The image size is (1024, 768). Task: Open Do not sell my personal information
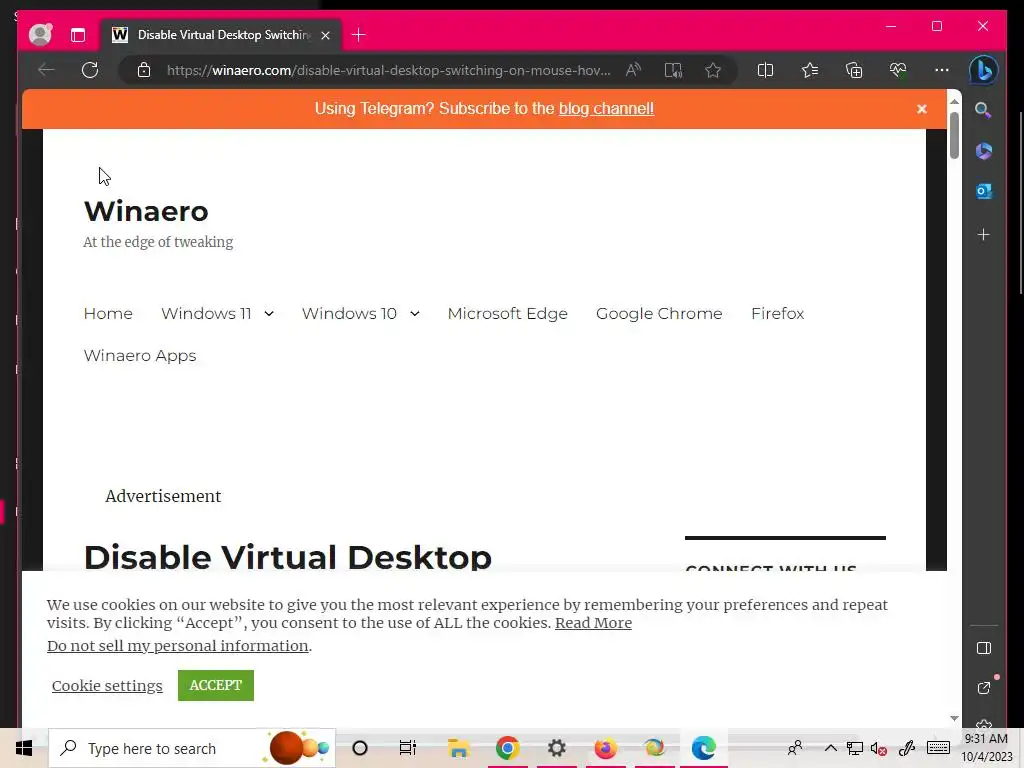(x=178, y=646)
